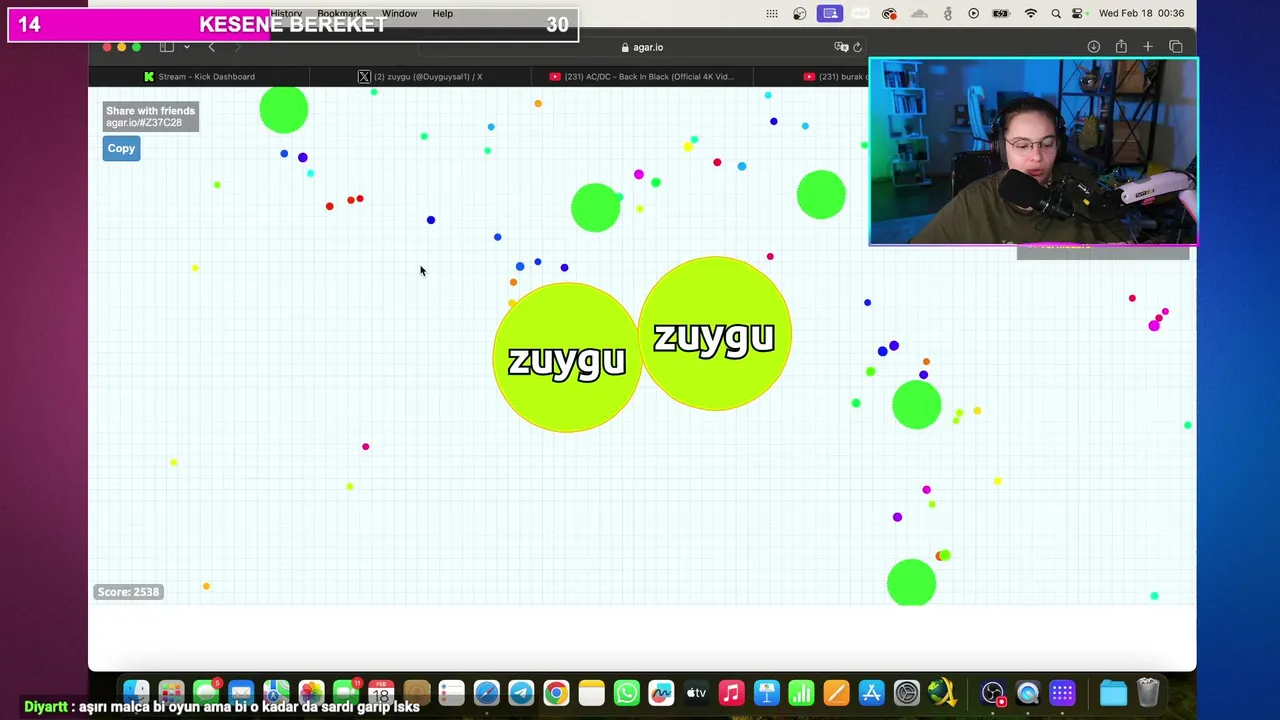Open Telegram from the Dock

tap(521, 692)
